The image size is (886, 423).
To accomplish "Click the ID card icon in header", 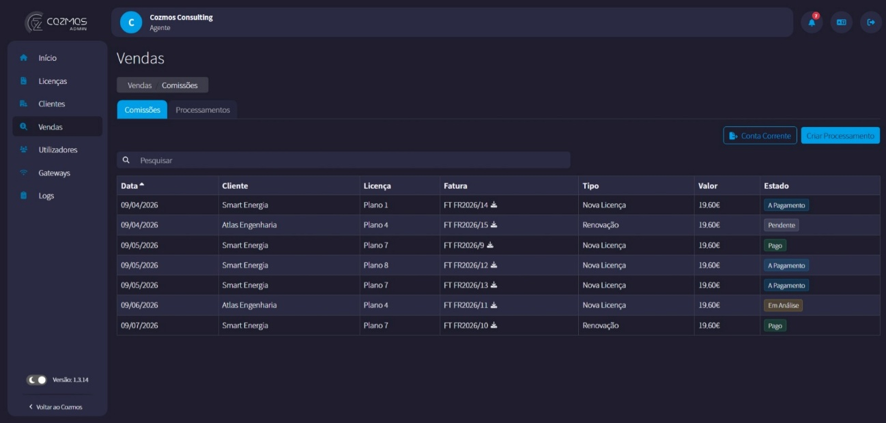I will pos(841,22).
